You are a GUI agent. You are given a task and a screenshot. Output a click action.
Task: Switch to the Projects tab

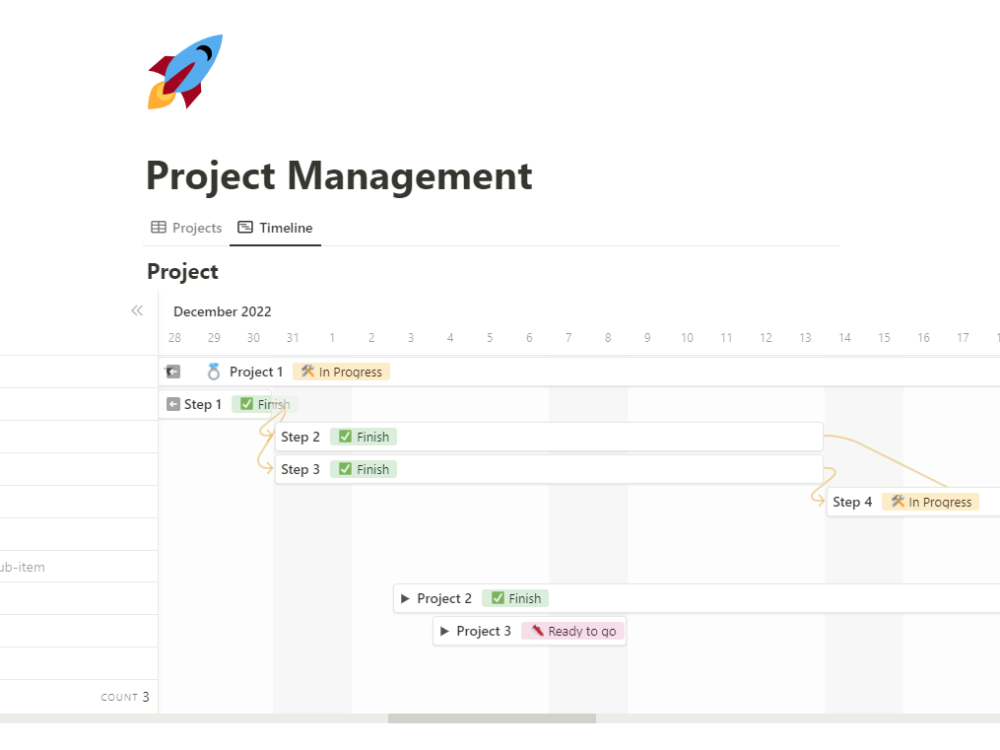click(195, 227)
